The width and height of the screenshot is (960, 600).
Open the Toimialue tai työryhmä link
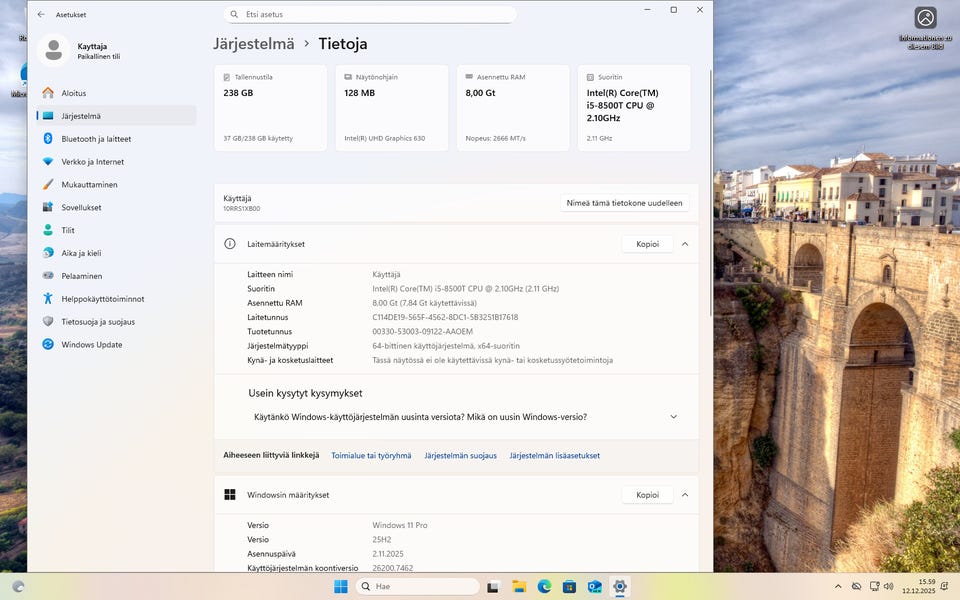371,456
